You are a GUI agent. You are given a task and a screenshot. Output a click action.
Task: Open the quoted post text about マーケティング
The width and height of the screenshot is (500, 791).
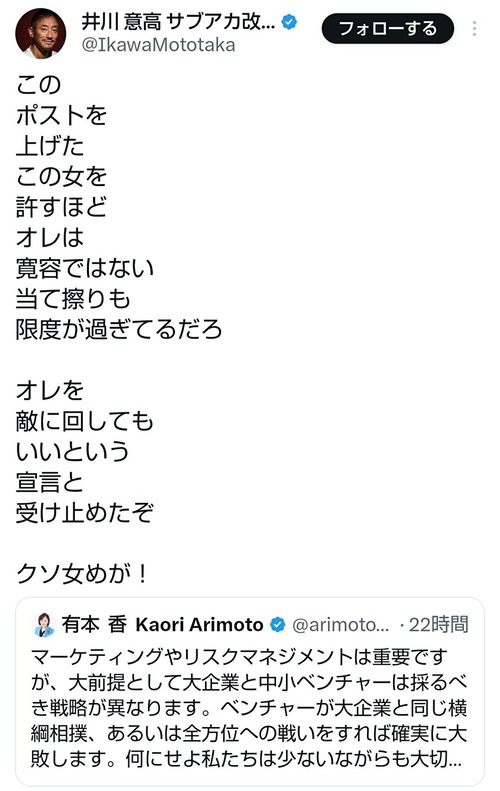pyautogui.click(x=249, y=708)
